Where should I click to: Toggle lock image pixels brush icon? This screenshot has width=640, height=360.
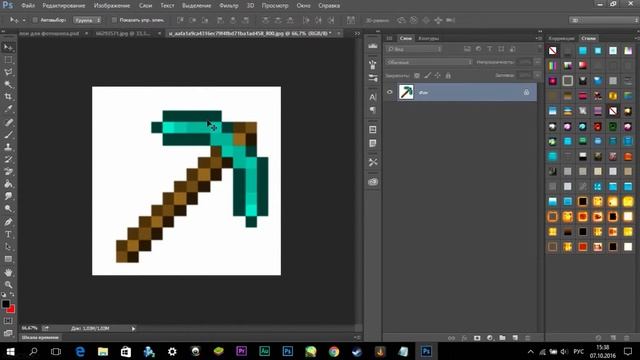tap(427, 76)
